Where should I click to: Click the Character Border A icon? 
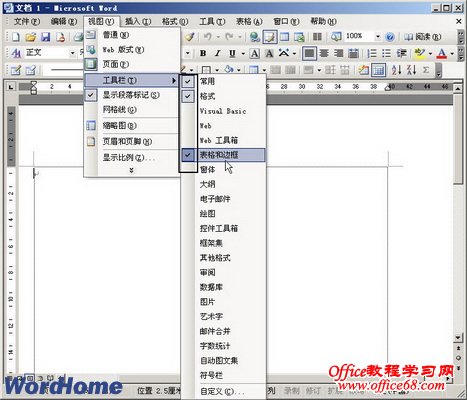pos(254,53)
